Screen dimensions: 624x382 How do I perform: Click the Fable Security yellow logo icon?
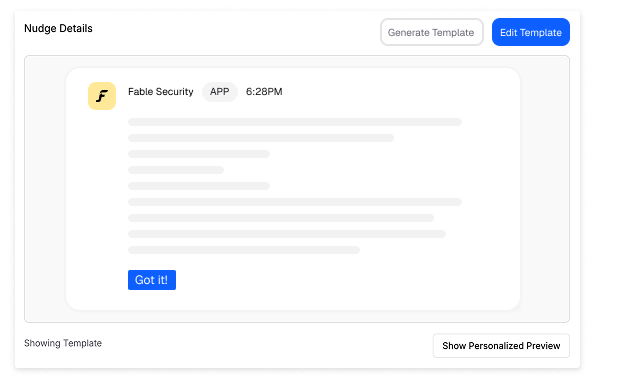(x=102, y=96)
